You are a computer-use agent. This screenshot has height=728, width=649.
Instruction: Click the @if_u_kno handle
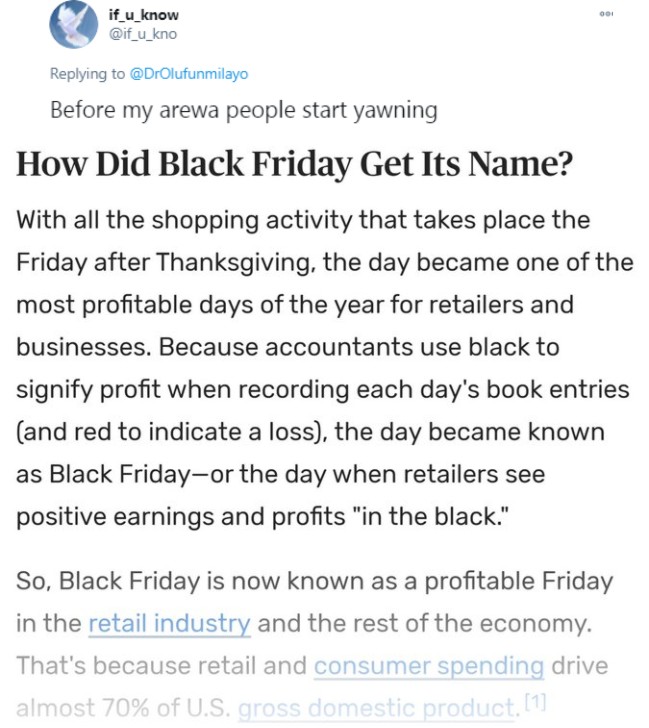coord(143,34)
